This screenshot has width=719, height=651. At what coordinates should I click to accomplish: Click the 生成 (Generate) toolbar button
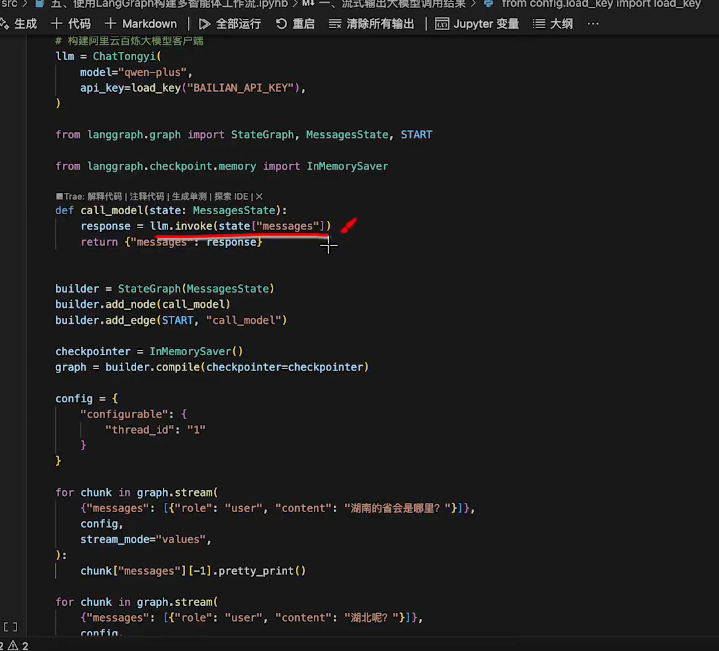click(x=18, y=24)
